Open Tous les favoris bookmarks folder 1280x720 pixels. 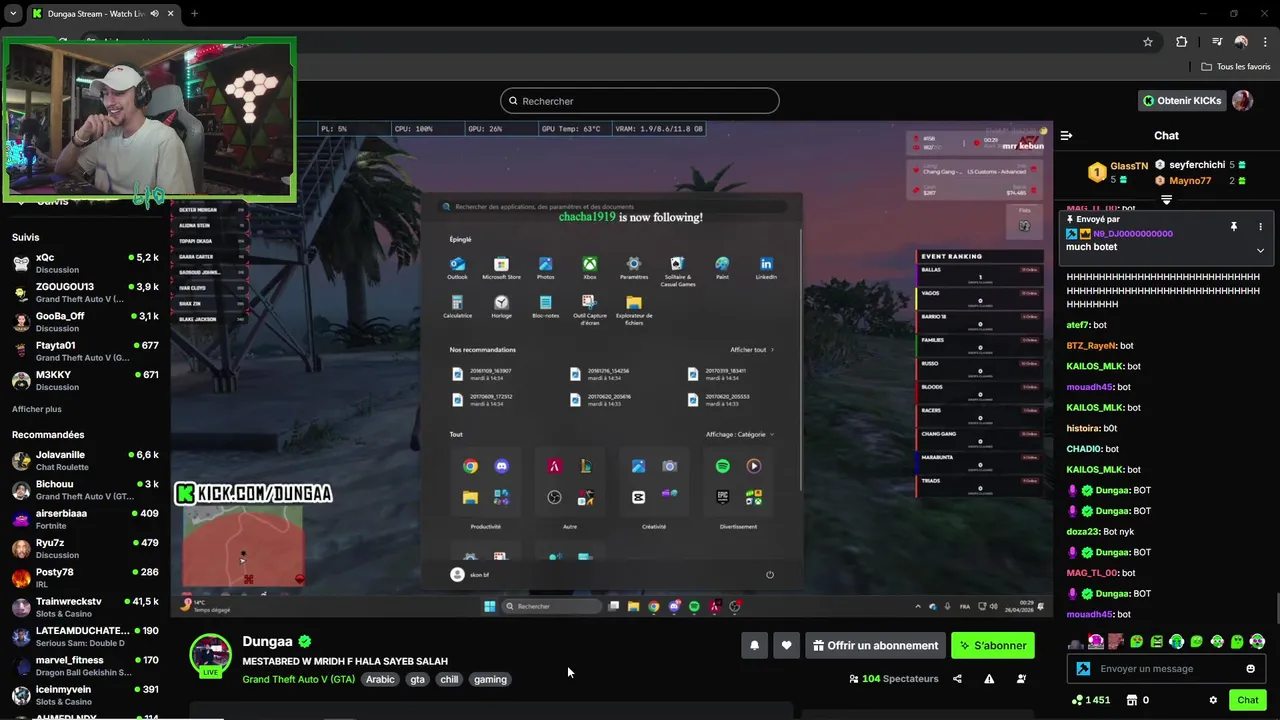tap(1236, 67)
